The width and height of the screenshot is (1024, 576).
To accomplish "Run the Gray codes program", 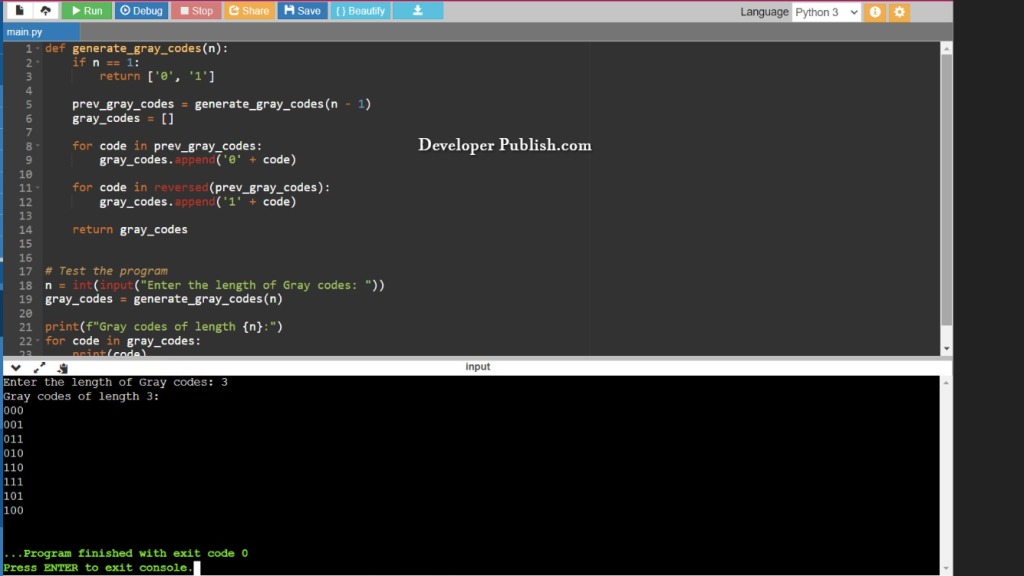I will [86, 10].
